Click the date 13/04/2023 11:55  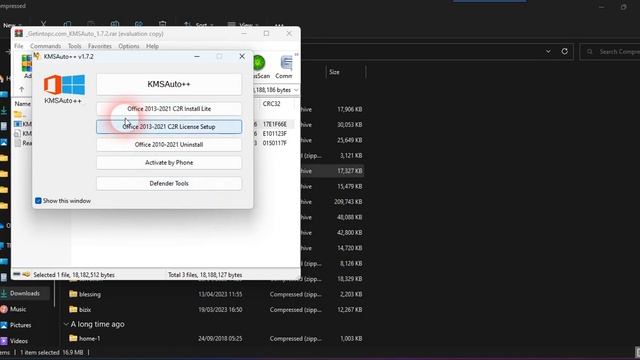pyautogui.click(x=220, y=294)
